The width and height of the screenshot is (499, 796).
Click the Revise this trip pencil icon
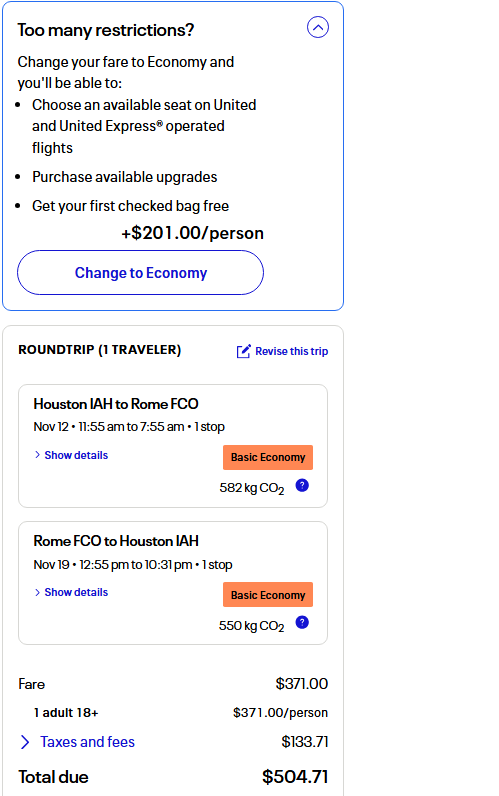click(243, 351)
